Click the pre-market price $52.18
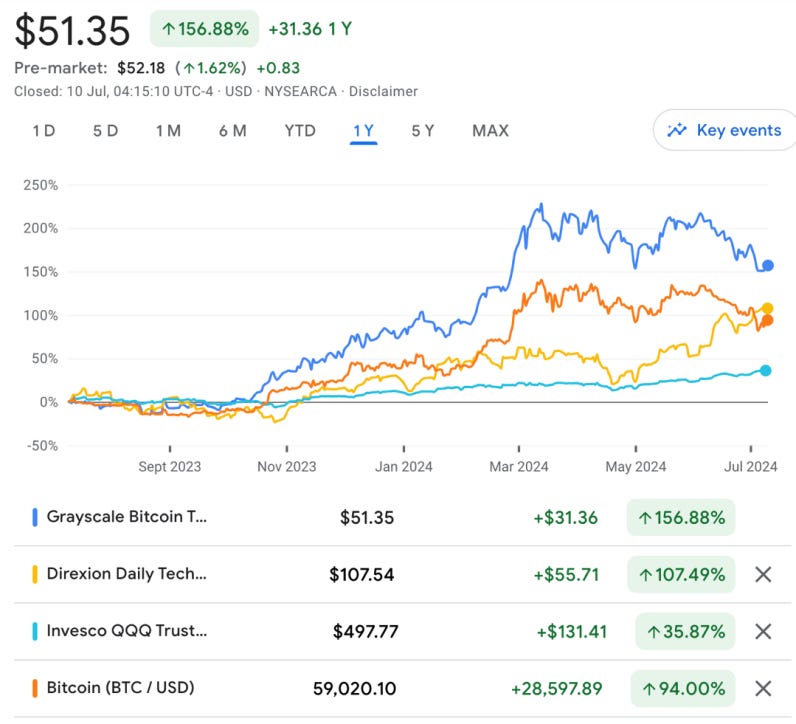796x724 pixels. click(x=141, y=68)
